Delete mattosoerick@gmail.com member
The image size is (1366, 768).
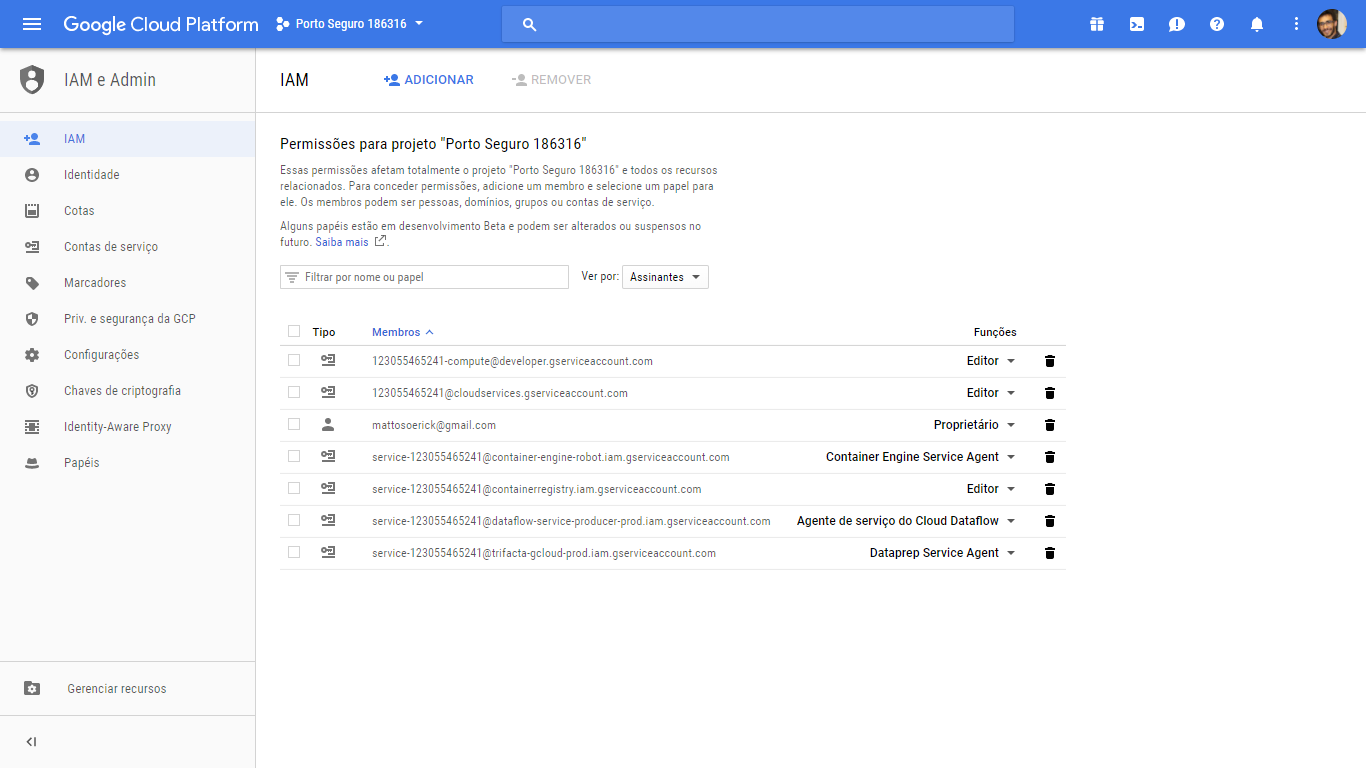click(1050, 425)
